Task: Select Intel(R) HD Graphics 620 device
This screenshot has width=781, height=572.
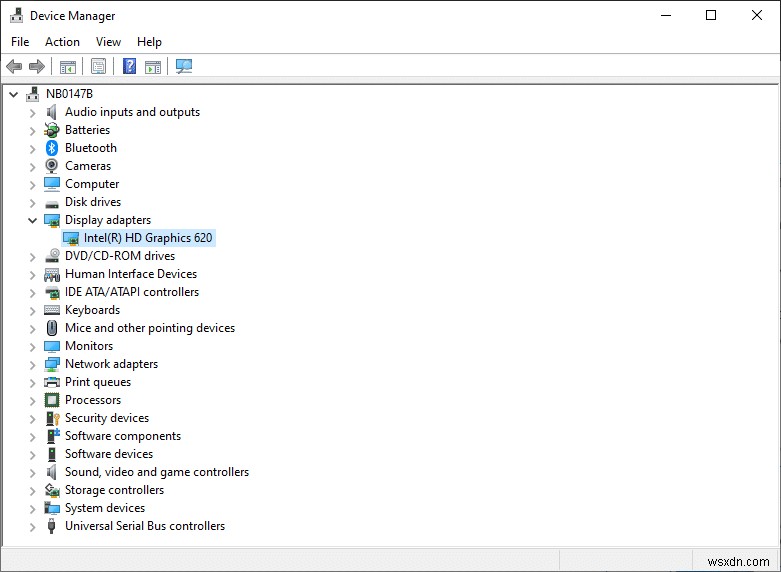Action: (148, 238)
